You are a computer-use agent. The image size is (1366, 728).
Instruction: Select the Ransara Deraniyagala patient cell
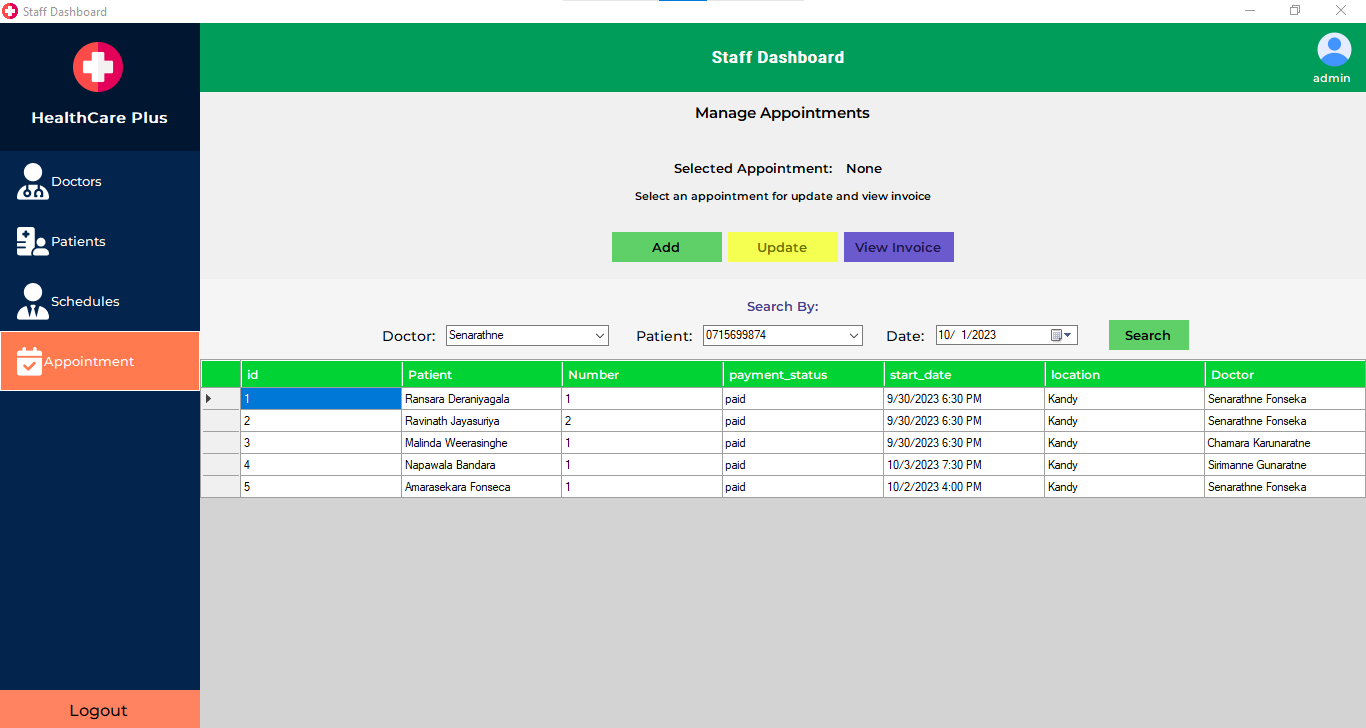tap(482, 399)
